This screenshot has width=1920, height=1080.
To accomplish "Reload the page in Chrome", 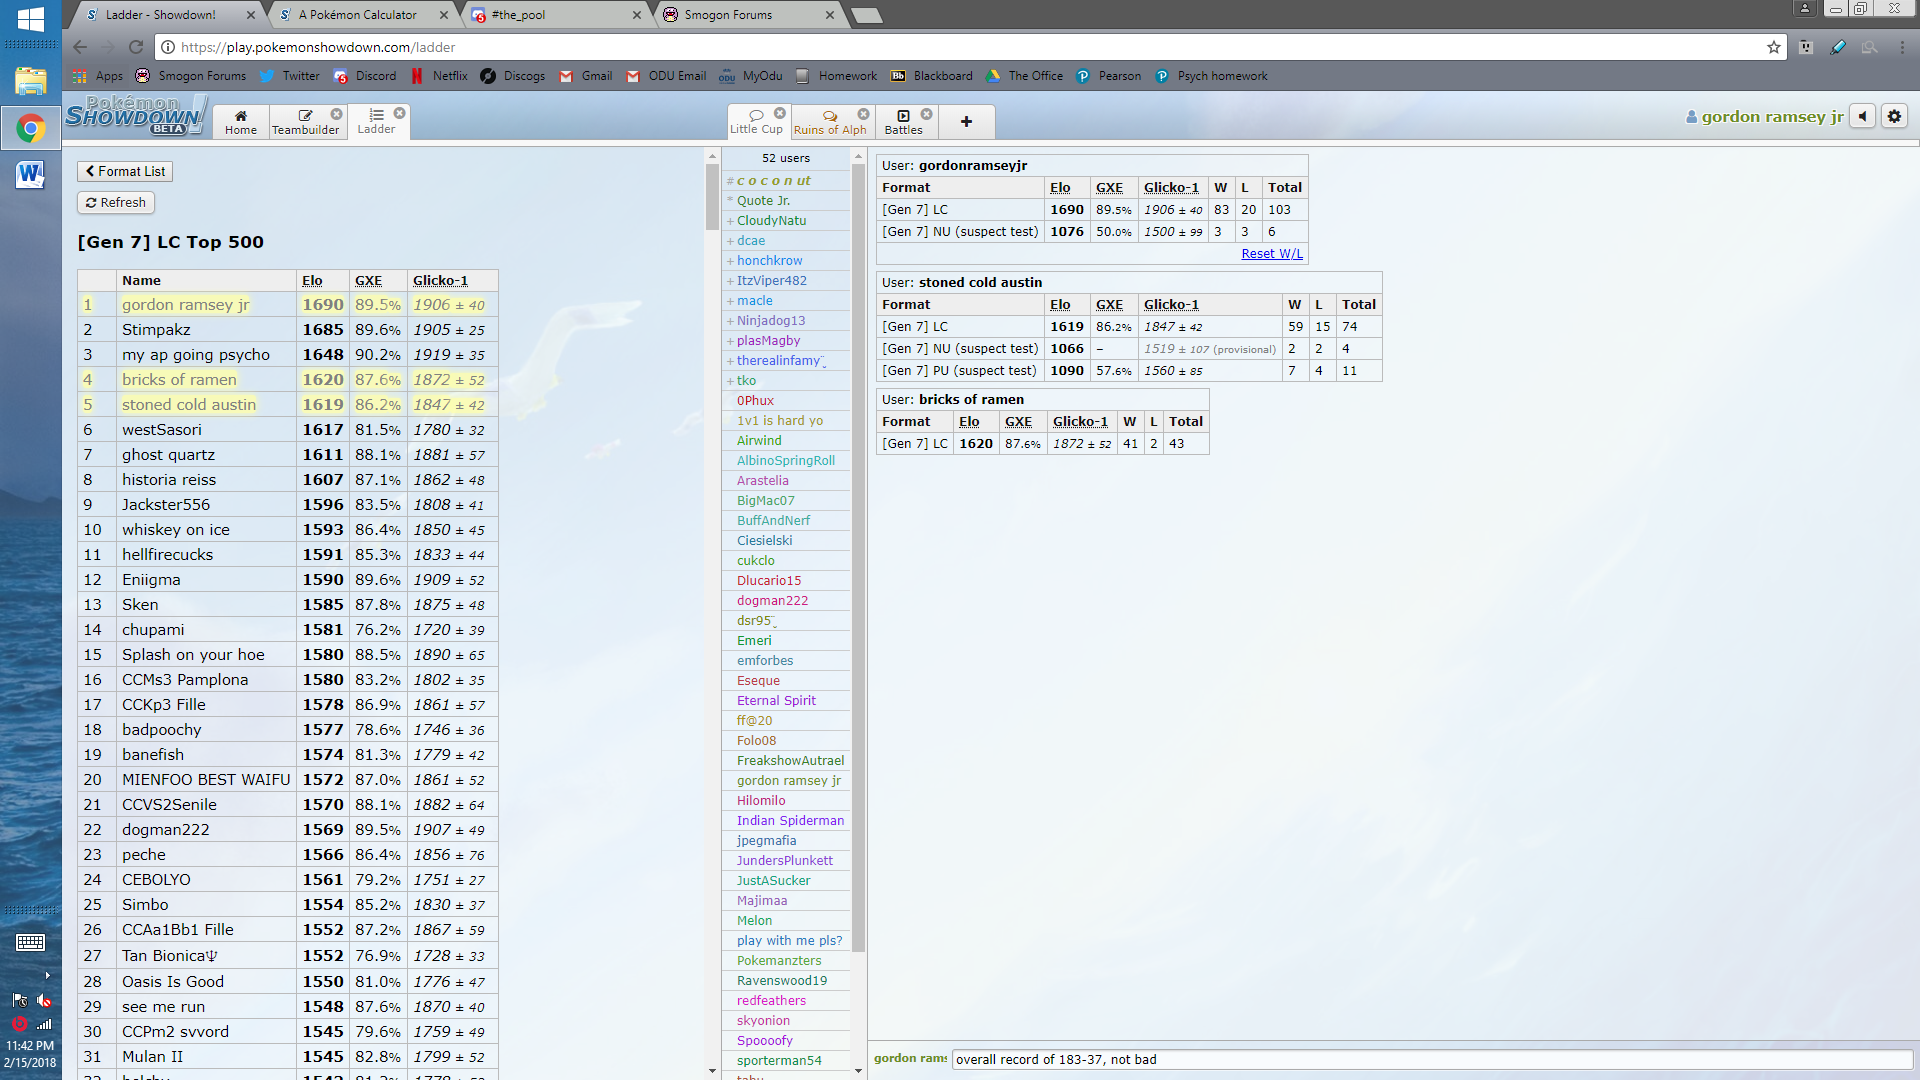I will (136, 47).
